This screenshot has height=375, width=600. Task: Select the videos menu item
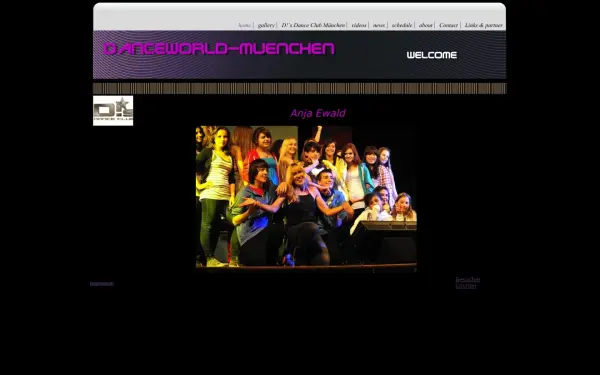pos(359,25)
